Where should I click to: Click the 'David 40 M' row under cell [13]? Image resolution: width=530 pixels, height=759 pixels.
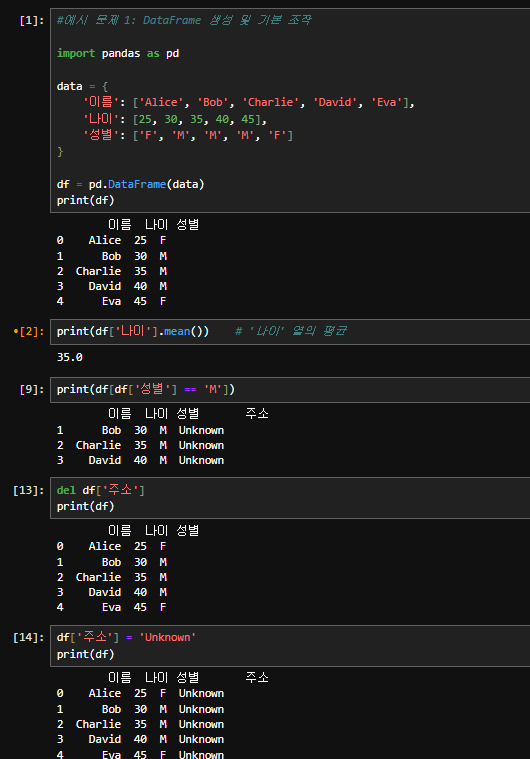point(112,592)
